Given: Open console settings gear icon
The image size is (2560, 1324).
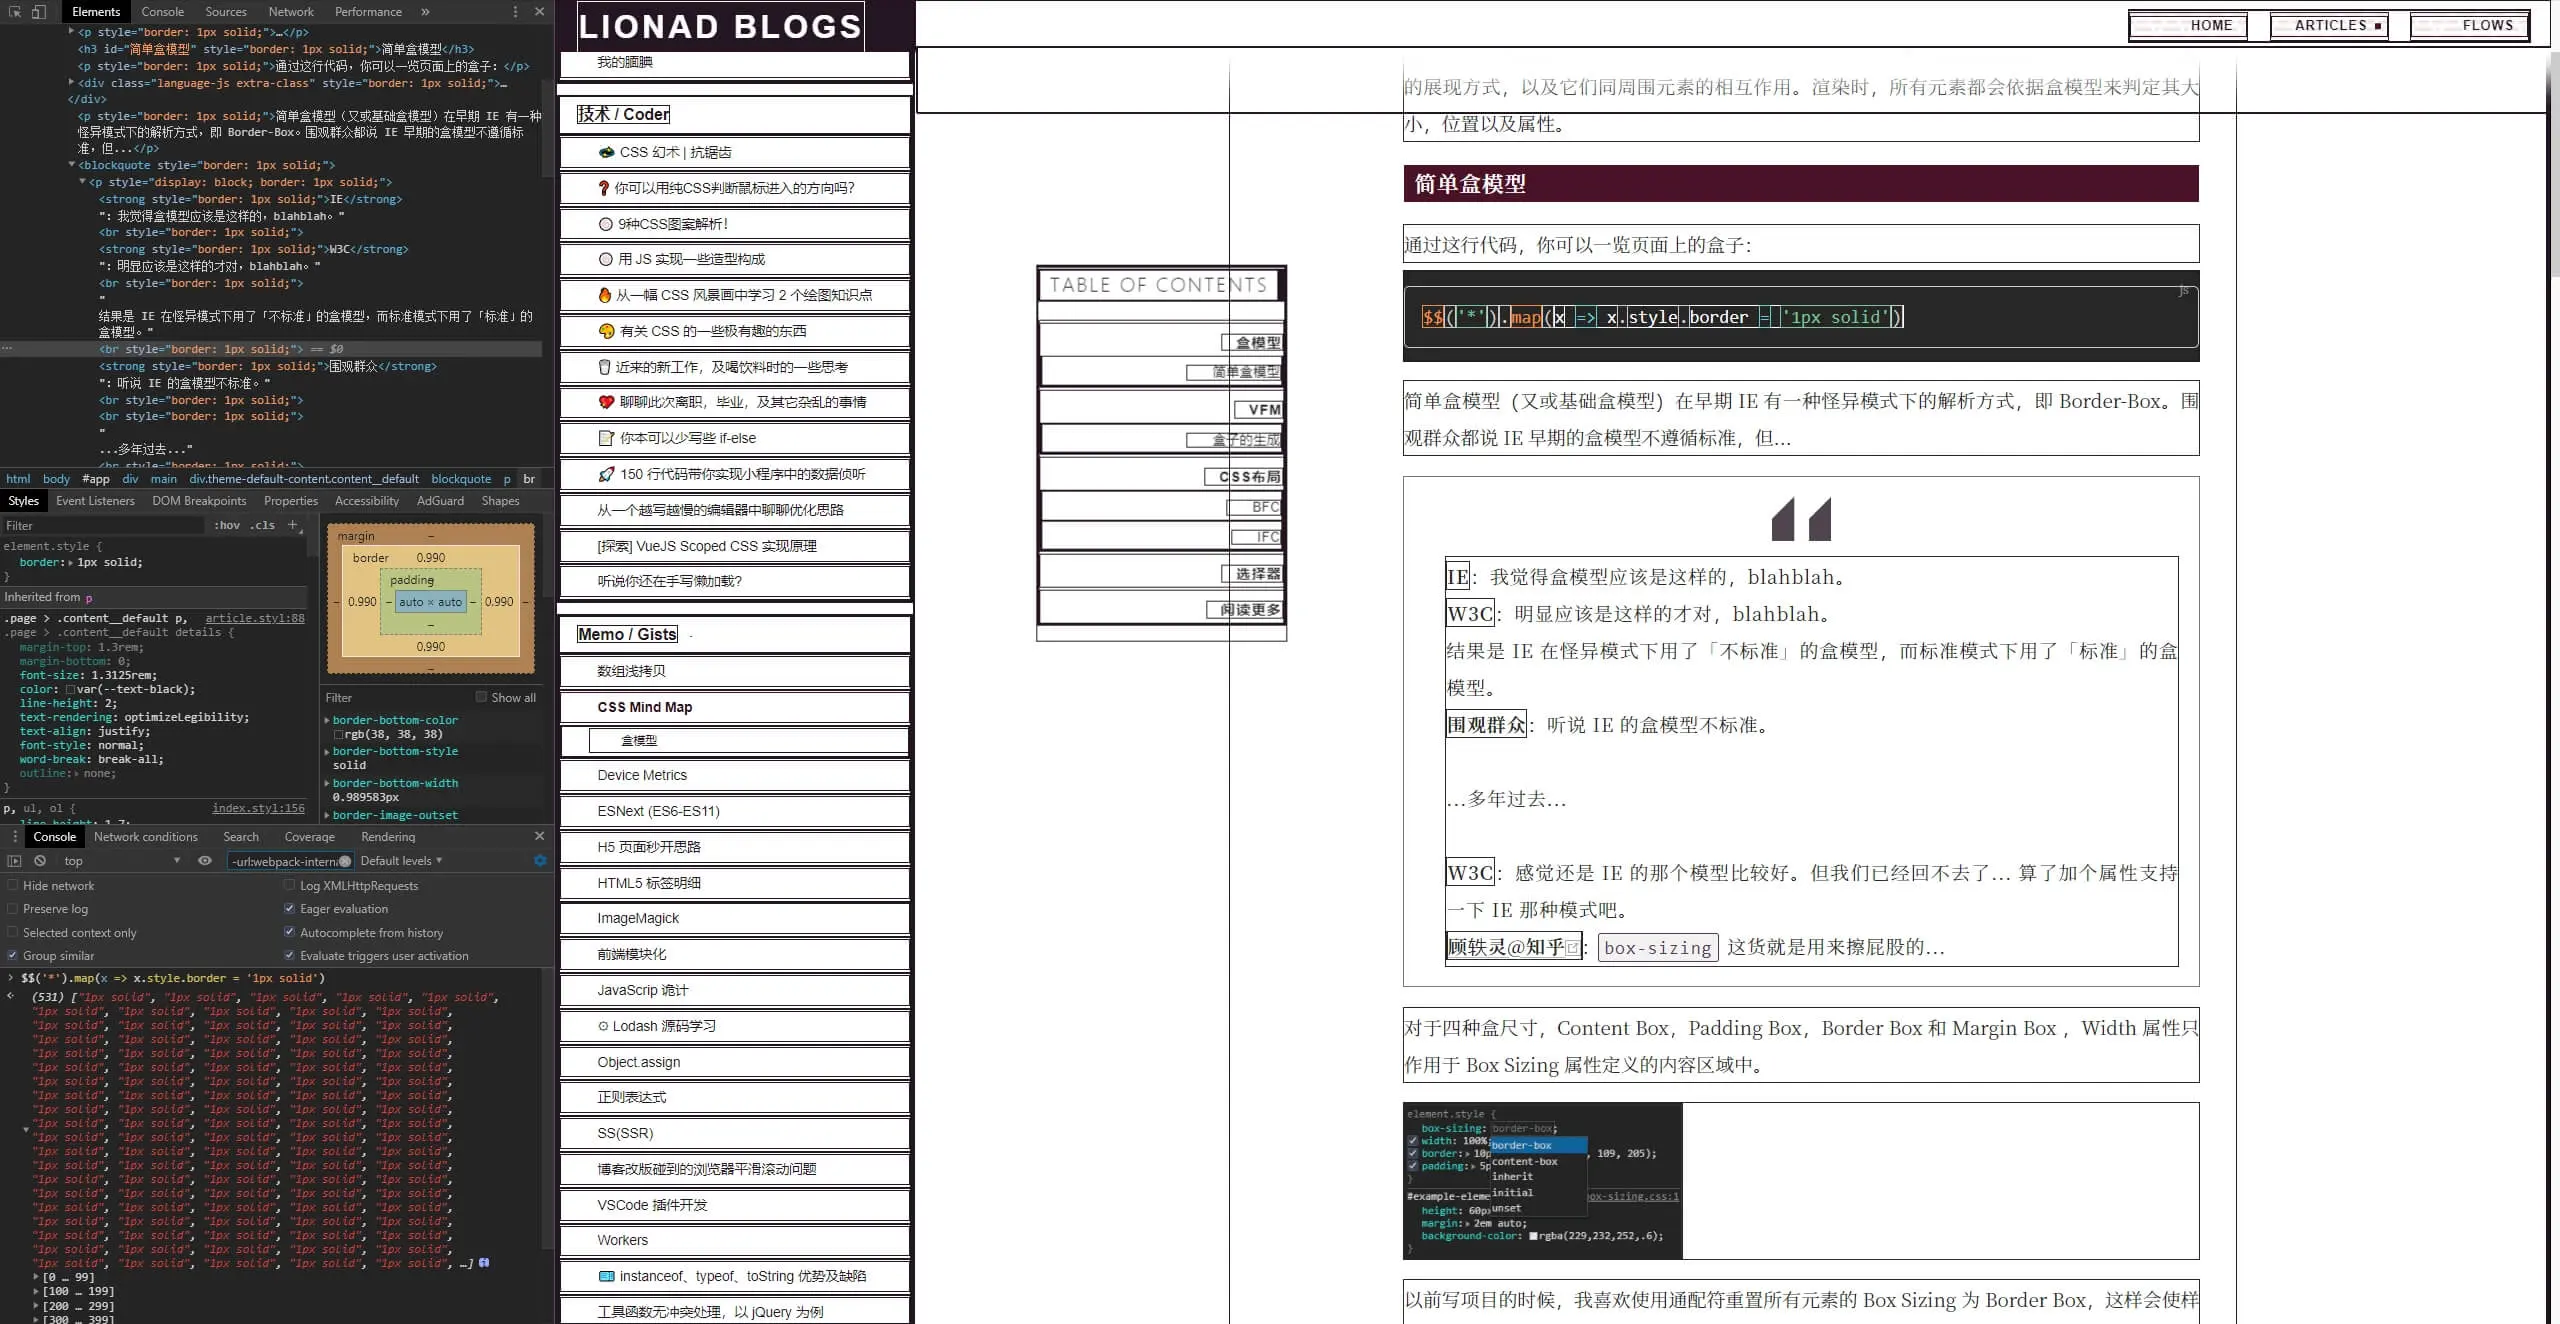Looking at the screenshot, I should tap(540, 861).
